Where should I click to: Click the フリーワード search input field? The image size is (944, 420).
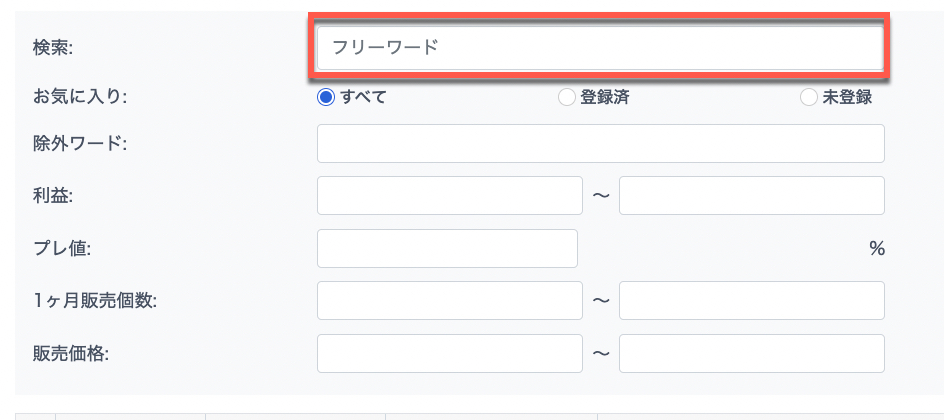[x=600, y=46]
